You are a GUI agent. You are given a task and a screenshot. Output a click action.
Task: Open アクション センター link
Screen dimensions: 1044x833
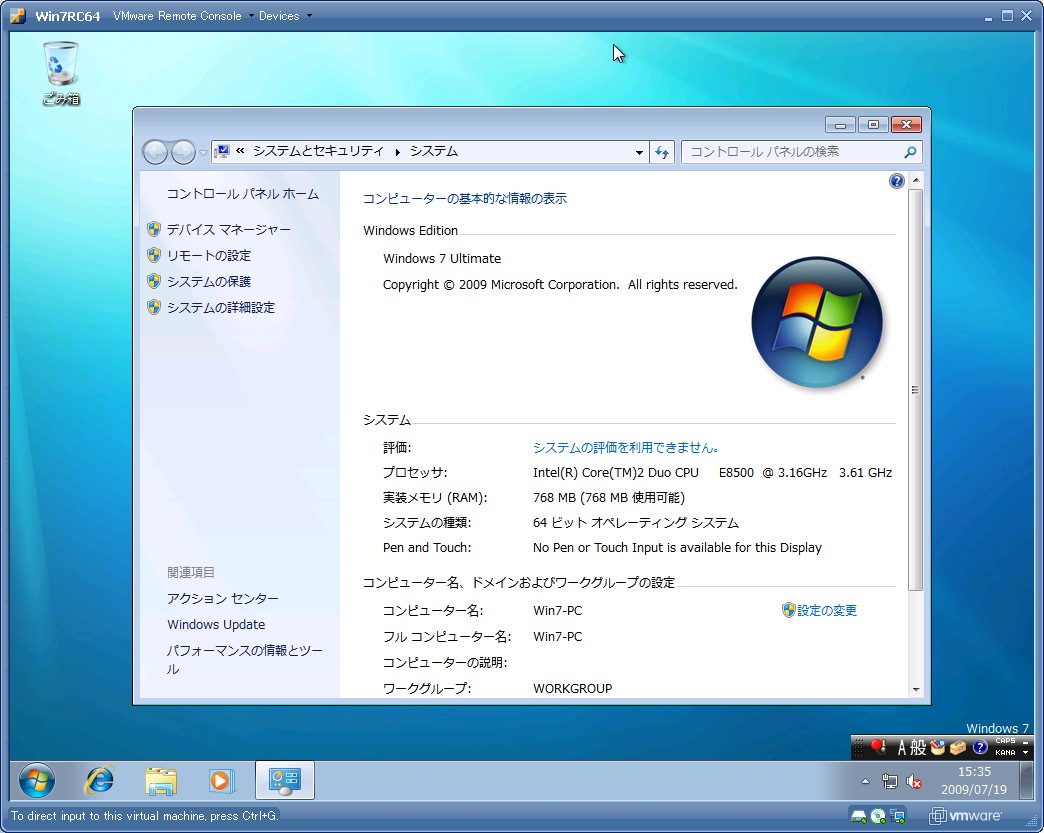(x=222, y=599)
